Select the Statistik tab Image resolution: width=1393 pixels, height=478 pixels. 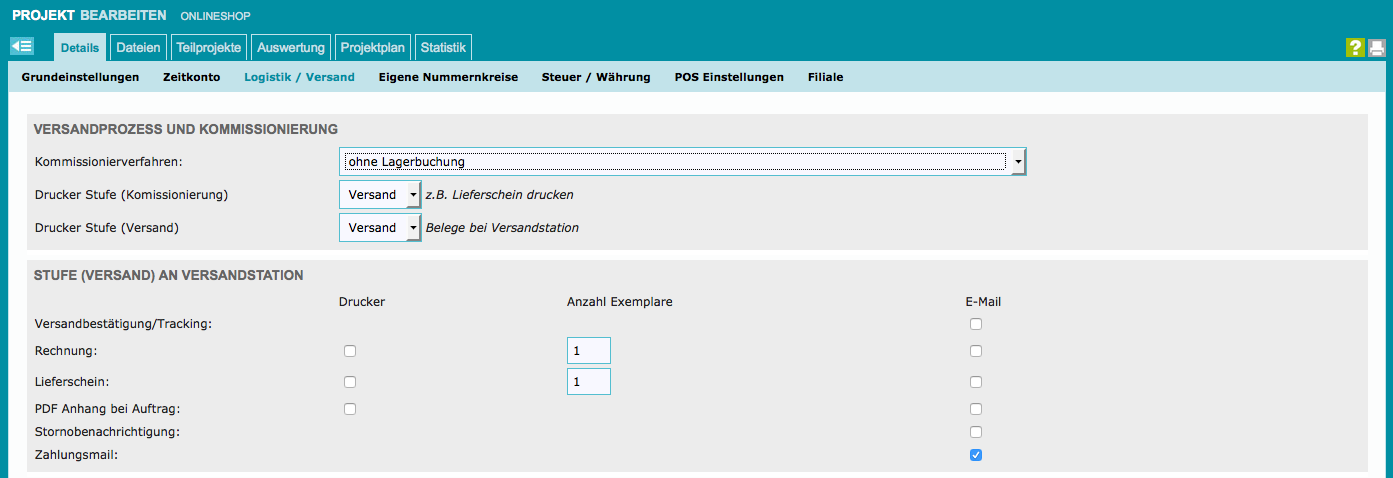443,47
